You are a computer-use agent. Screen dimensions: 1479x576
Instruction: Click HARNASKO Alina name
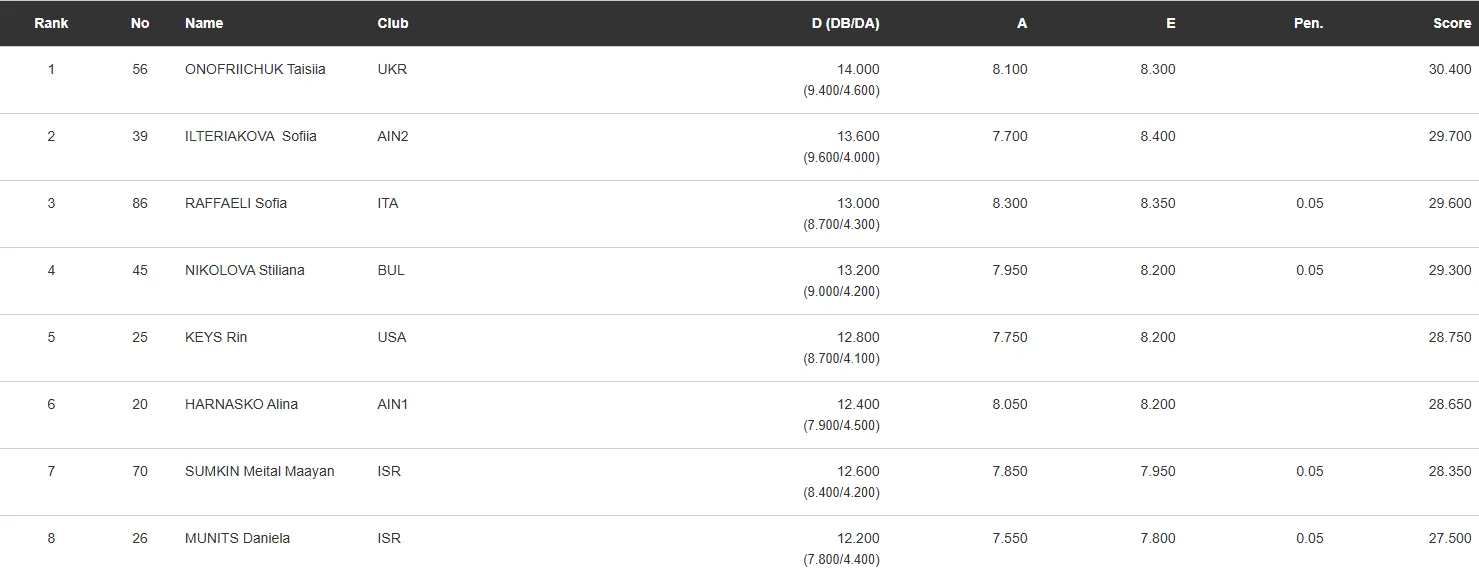point(241,404)
